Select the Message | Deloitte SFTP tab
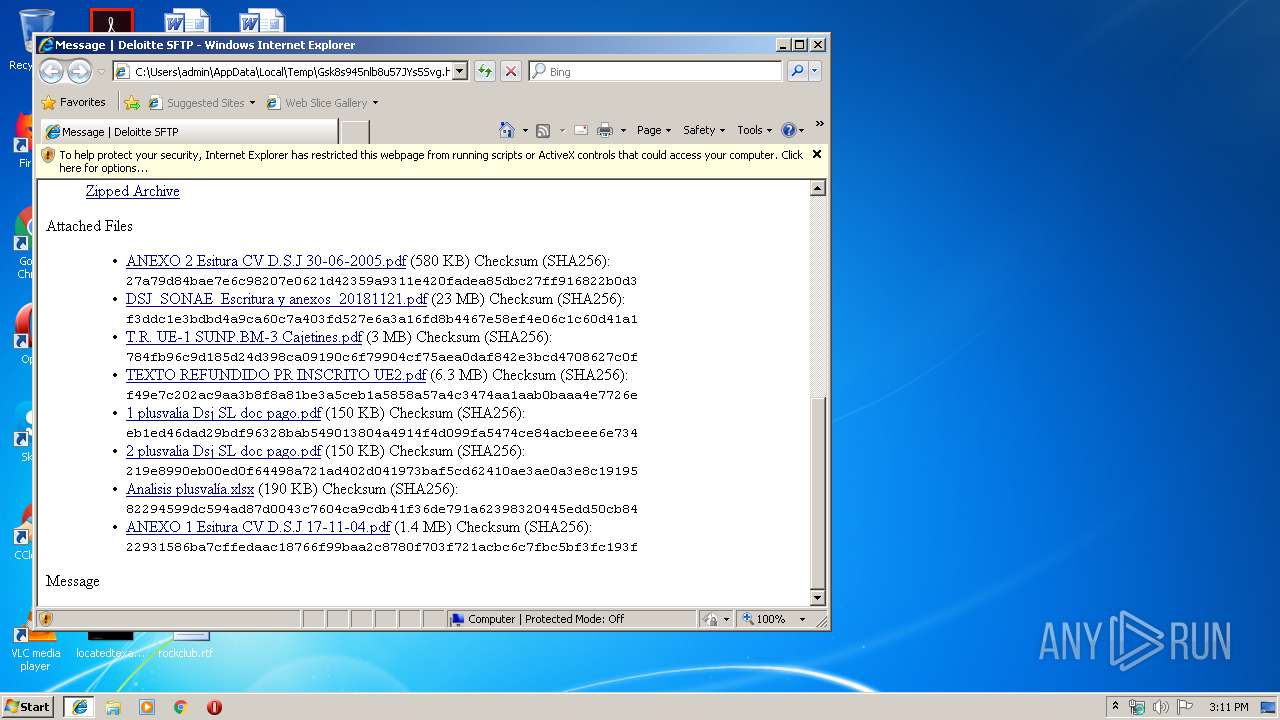 190,131
